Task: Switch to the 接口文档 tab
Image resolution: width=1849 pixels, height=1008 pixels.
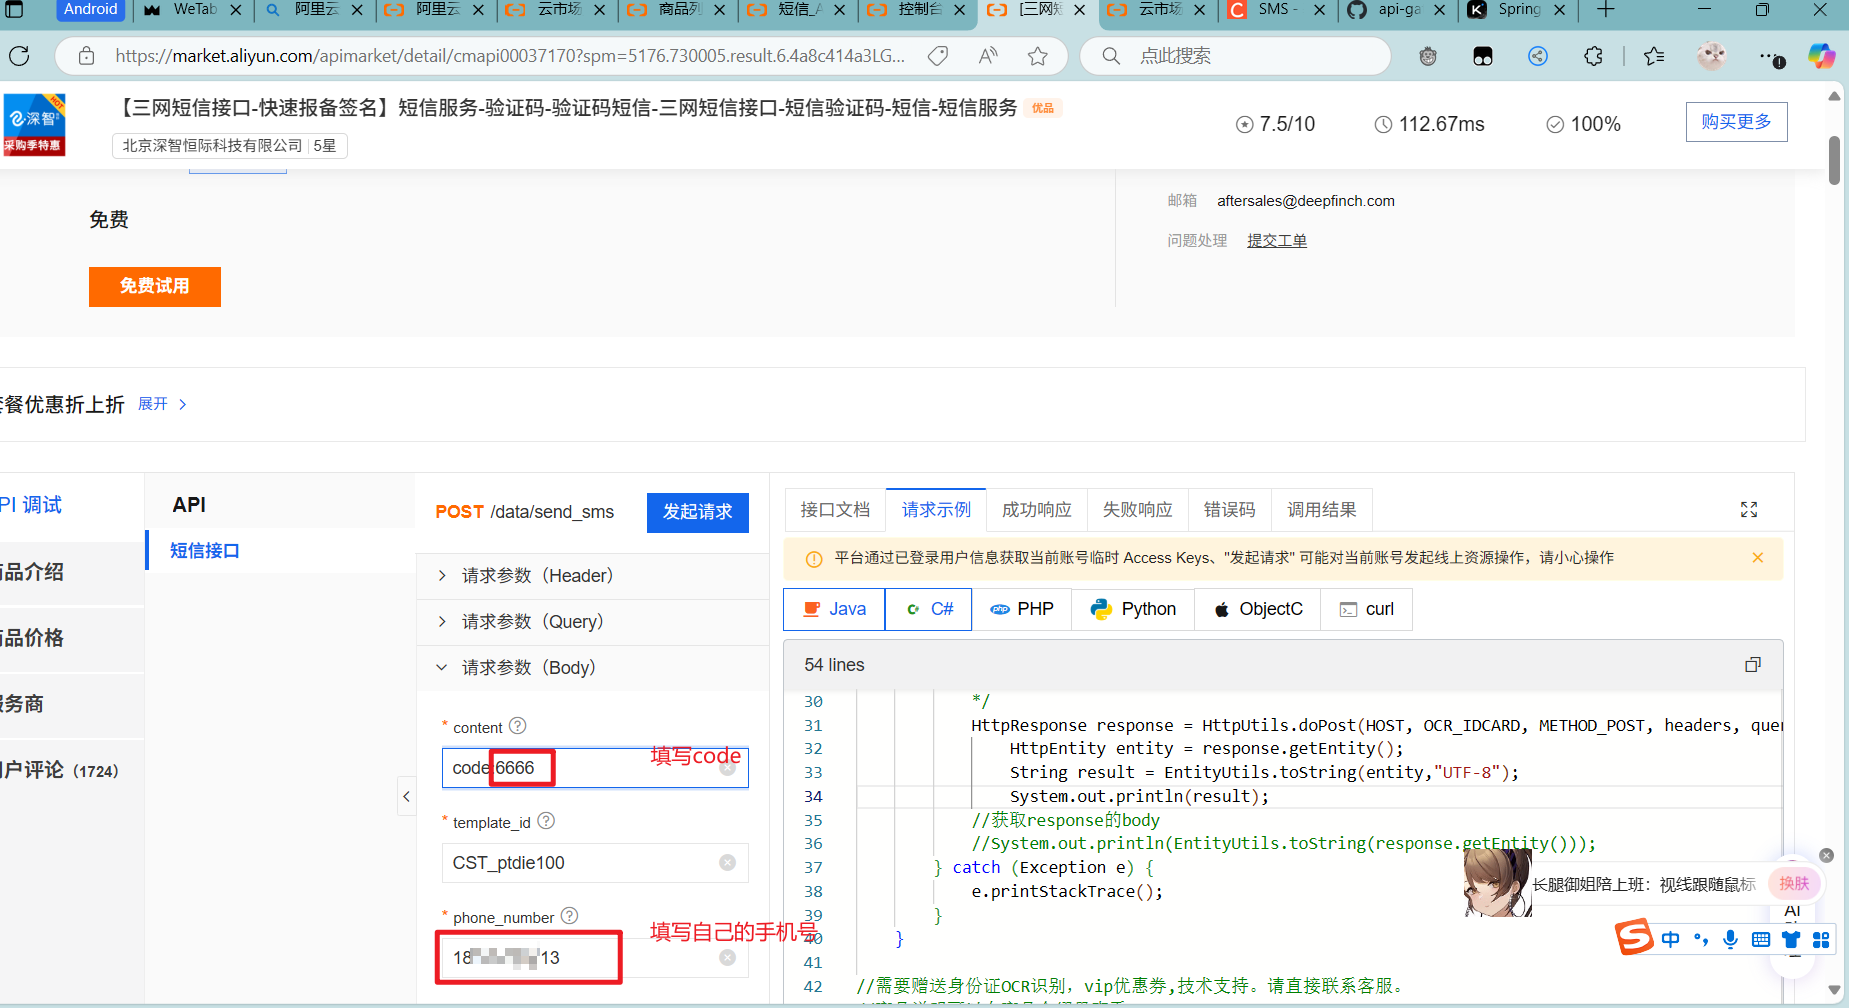Action: 835,510
